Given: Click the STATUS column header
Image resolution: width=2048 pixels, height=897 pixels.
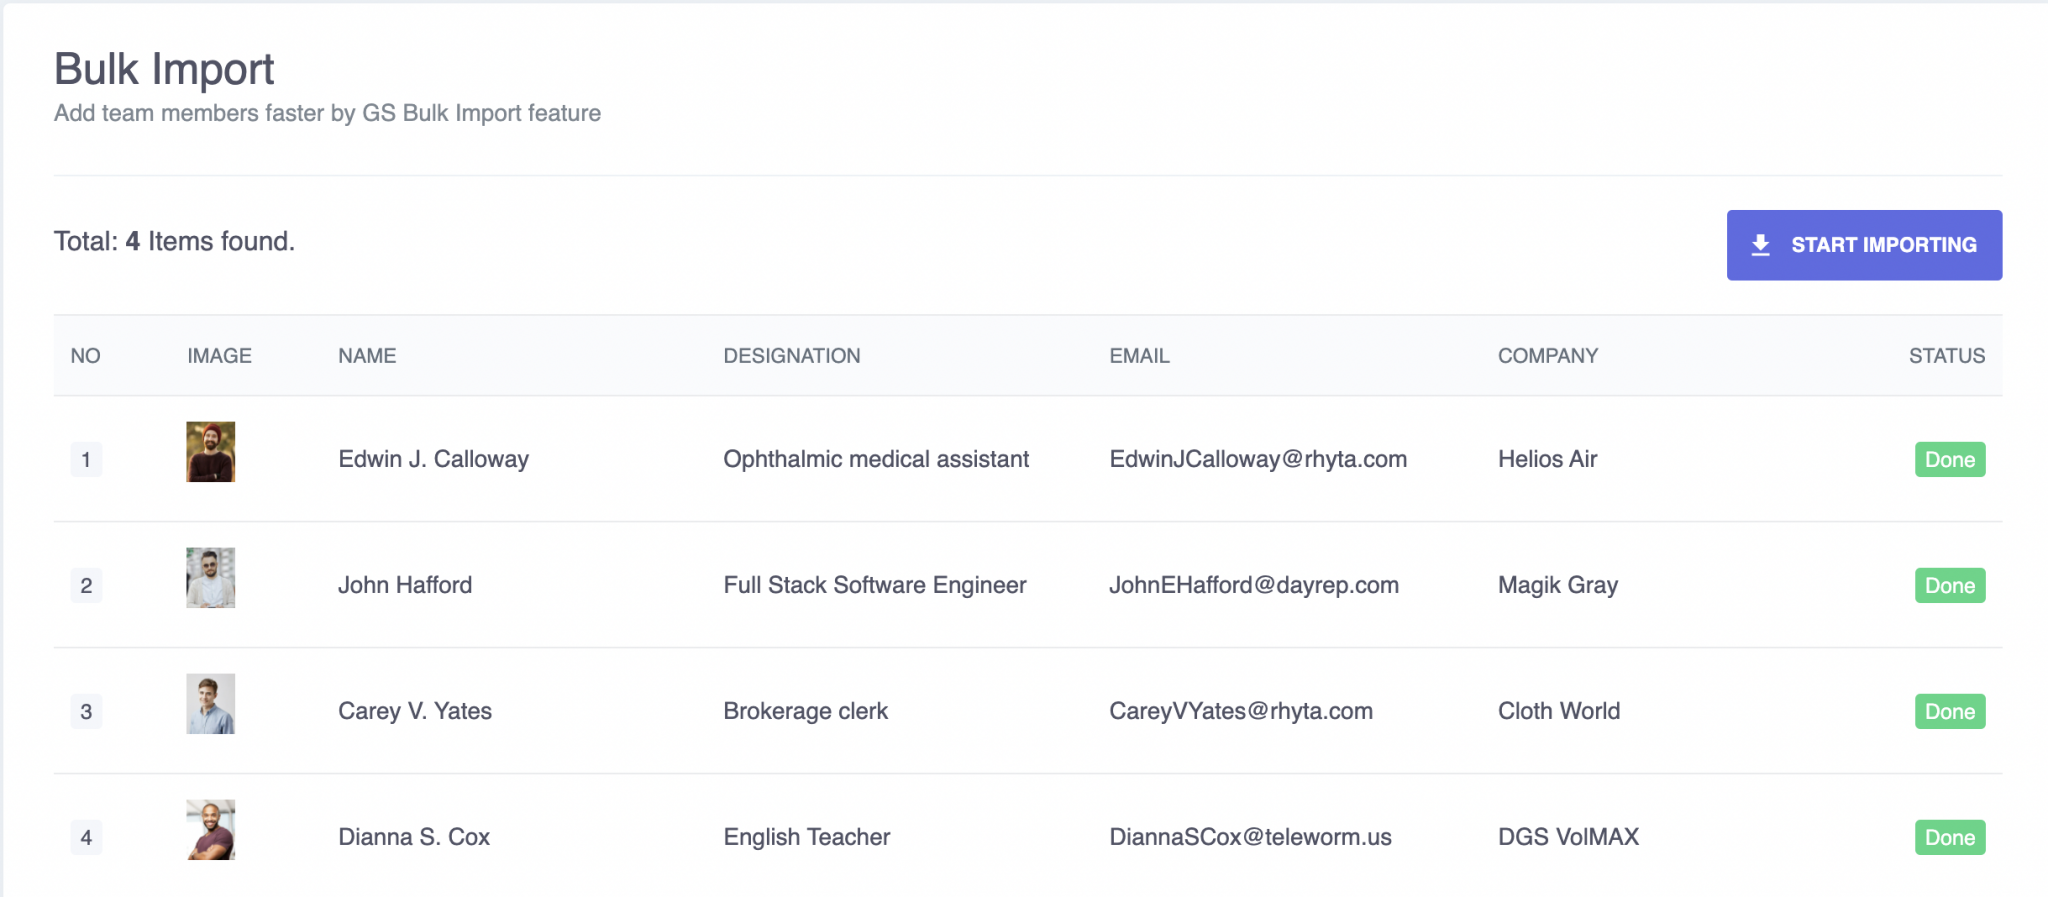Looking at the screenshot, I should coord(1946,356).
